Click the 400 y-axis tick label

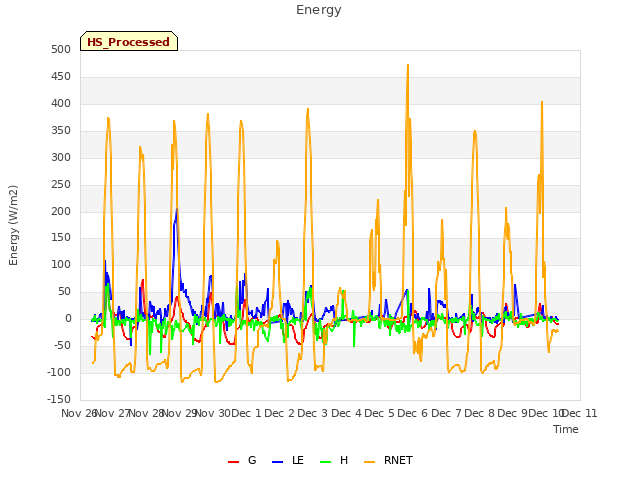click(x=61, y=103)
